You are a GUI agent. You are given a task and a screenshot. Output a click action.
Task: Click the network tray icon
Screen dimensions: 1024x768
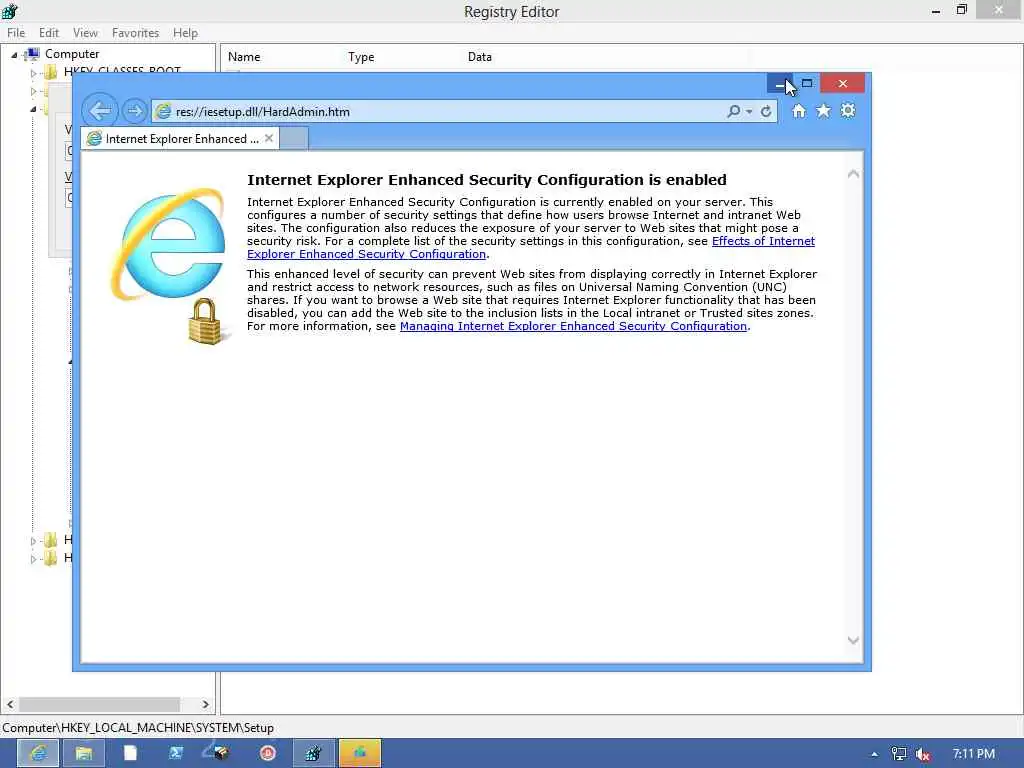(899, 754)
